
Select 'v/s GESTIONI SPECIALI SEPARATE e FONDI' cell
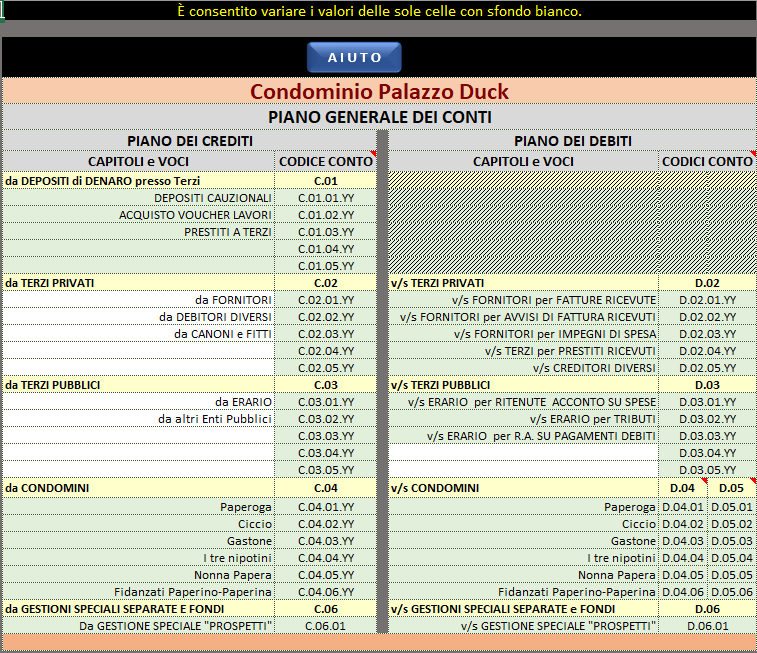(523, 609)
